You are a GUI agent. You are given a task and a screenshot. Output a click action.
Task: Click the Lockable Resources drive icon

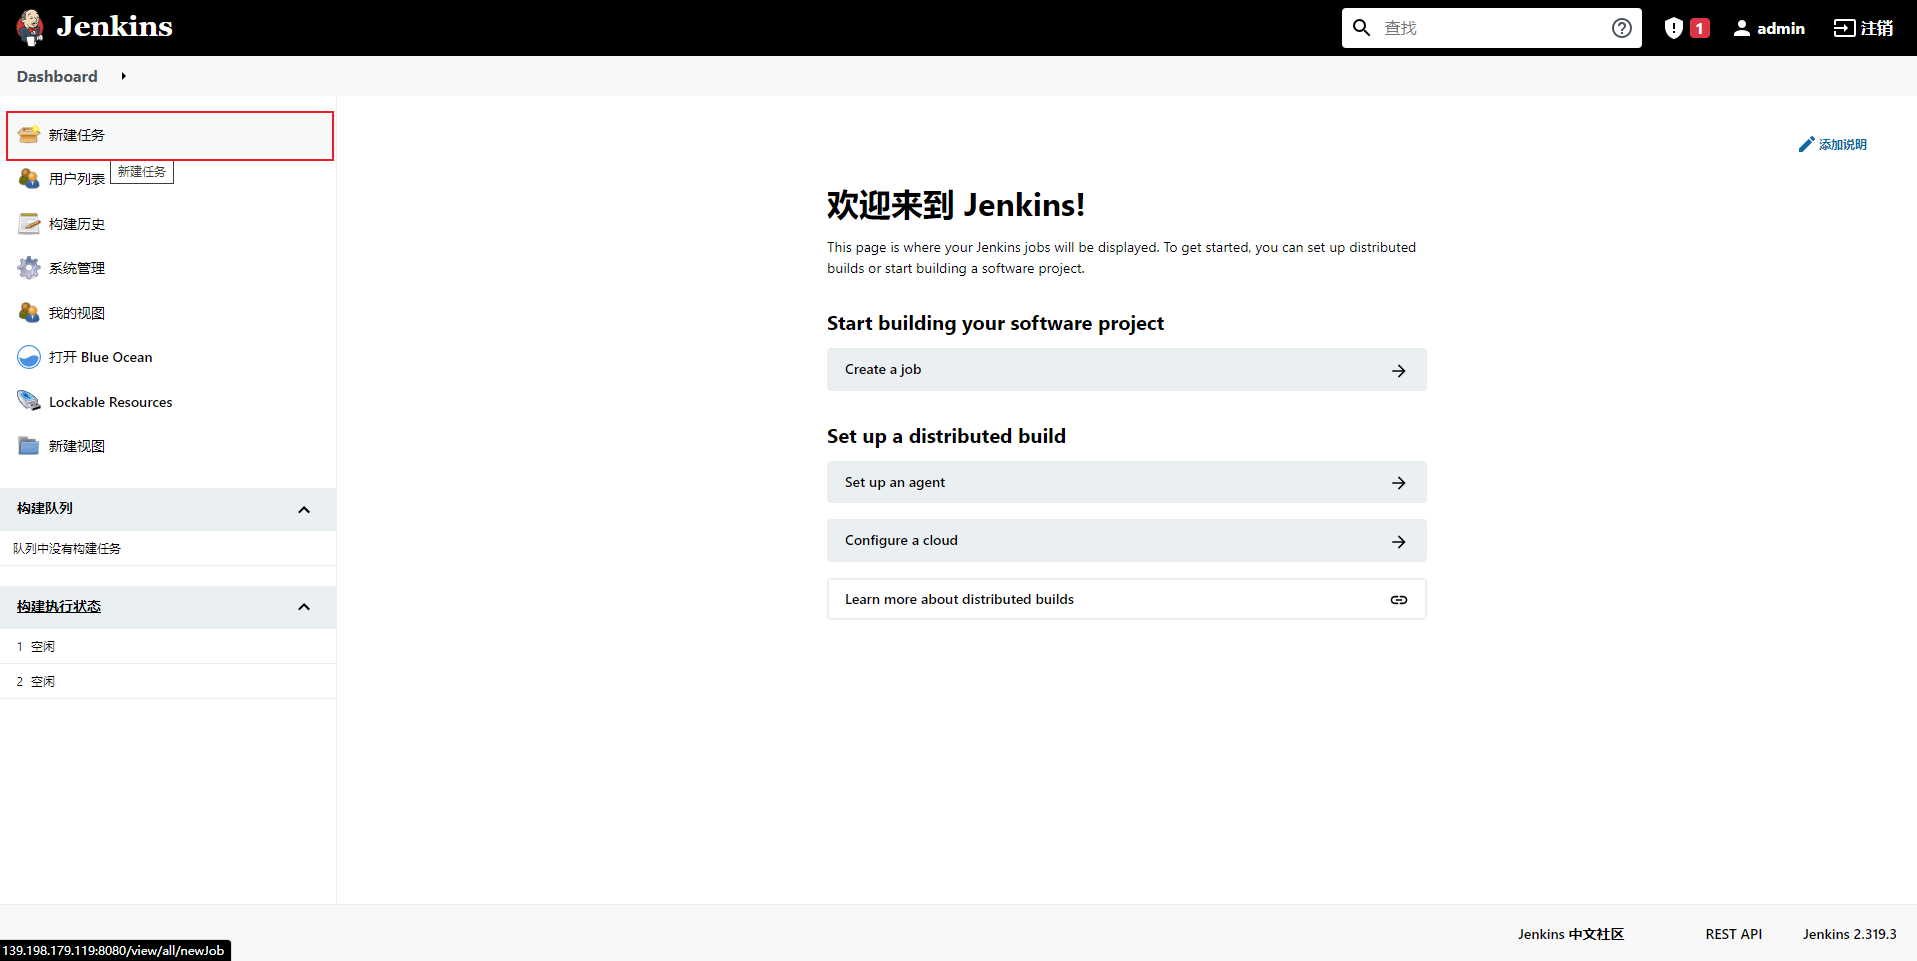click(x=29, y=402)
